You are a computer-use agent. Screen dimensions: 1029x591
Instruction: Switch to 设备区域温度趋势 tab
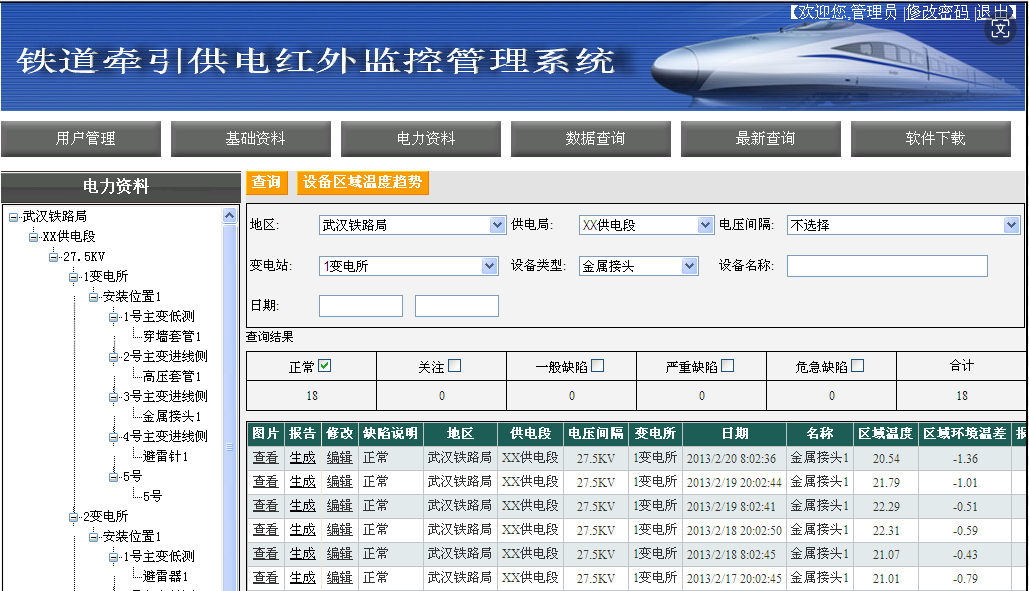(x=362, y=182)
